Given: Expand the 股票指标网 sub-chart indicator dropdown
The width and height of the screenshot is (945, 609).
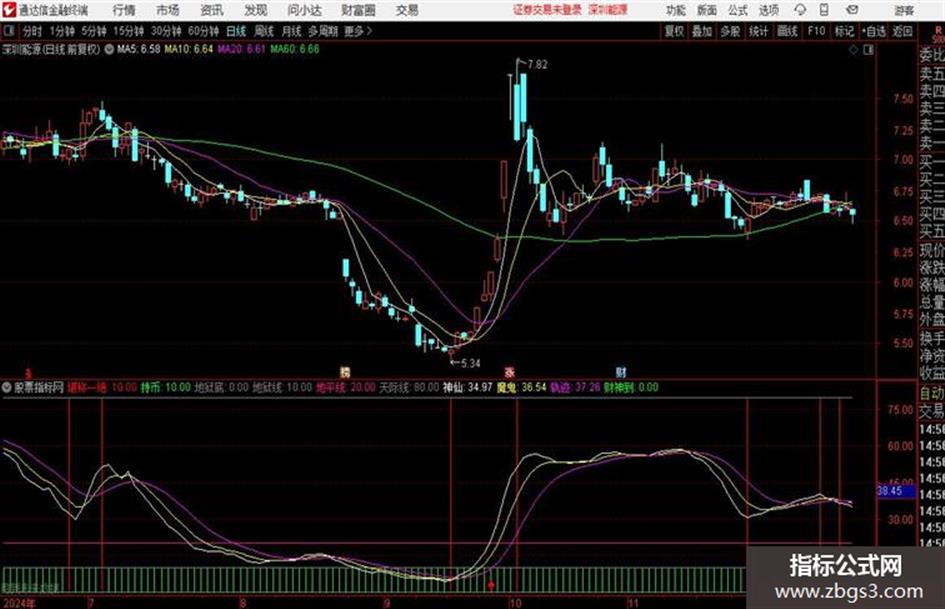Looking at the screenshot, I should (x=6, y=388).
